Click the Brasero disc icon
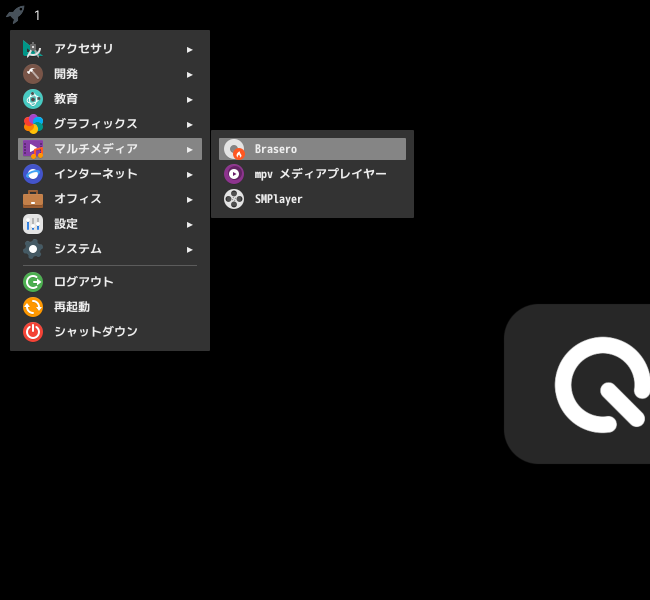This screenshot has width=650, height=600. pos(234,149)
